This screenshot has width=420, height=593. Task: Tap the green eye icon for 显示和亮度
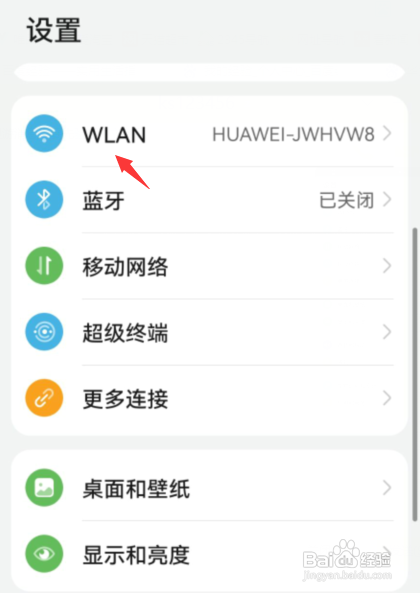44,554
